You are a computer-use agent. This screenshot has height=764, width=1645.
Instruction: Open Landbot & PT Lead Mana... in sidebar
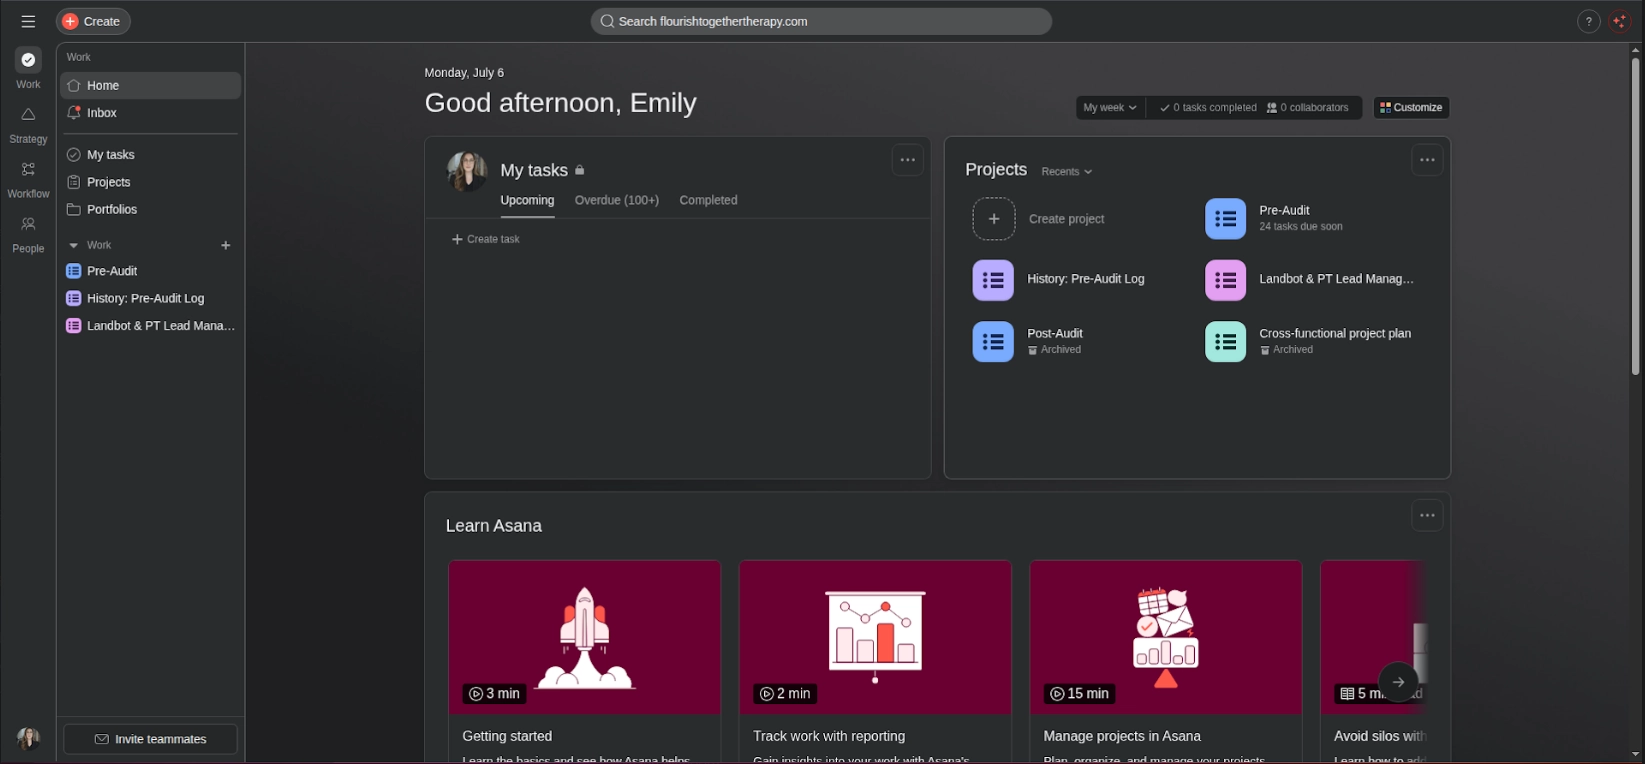click(x=150, y=326)
